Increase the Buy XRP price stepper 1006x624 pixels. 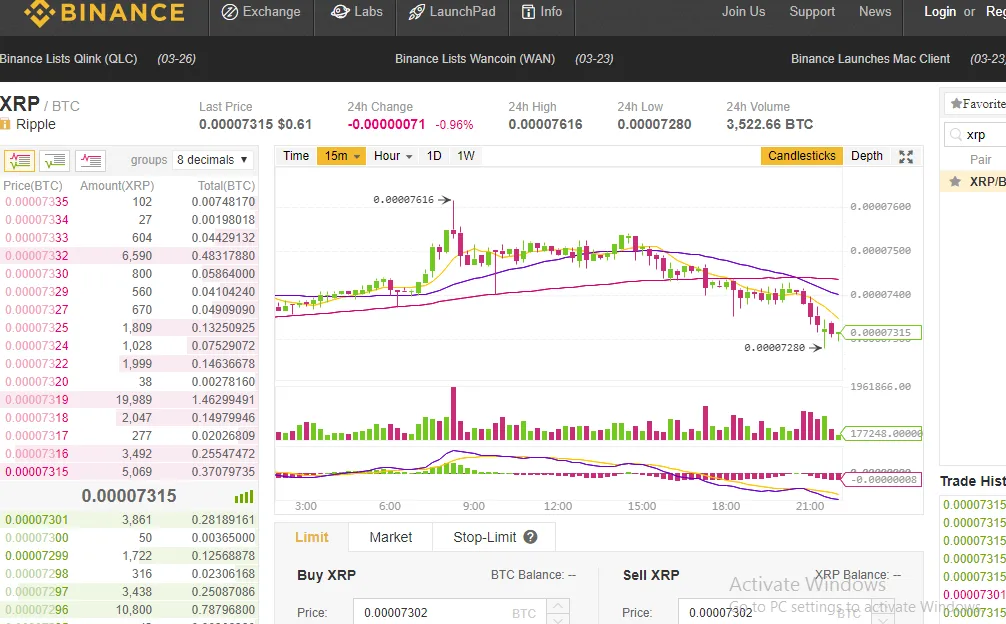click(x=558, y=605)
